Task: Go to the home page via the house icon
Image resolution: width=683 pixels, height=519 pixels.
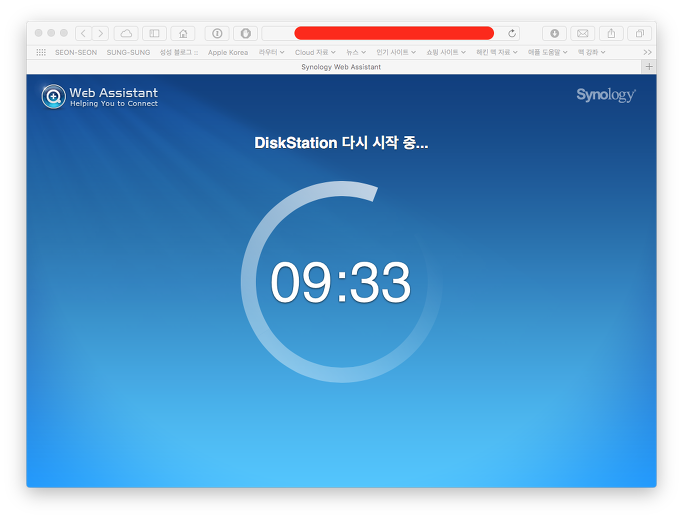Action: (183, 33)
